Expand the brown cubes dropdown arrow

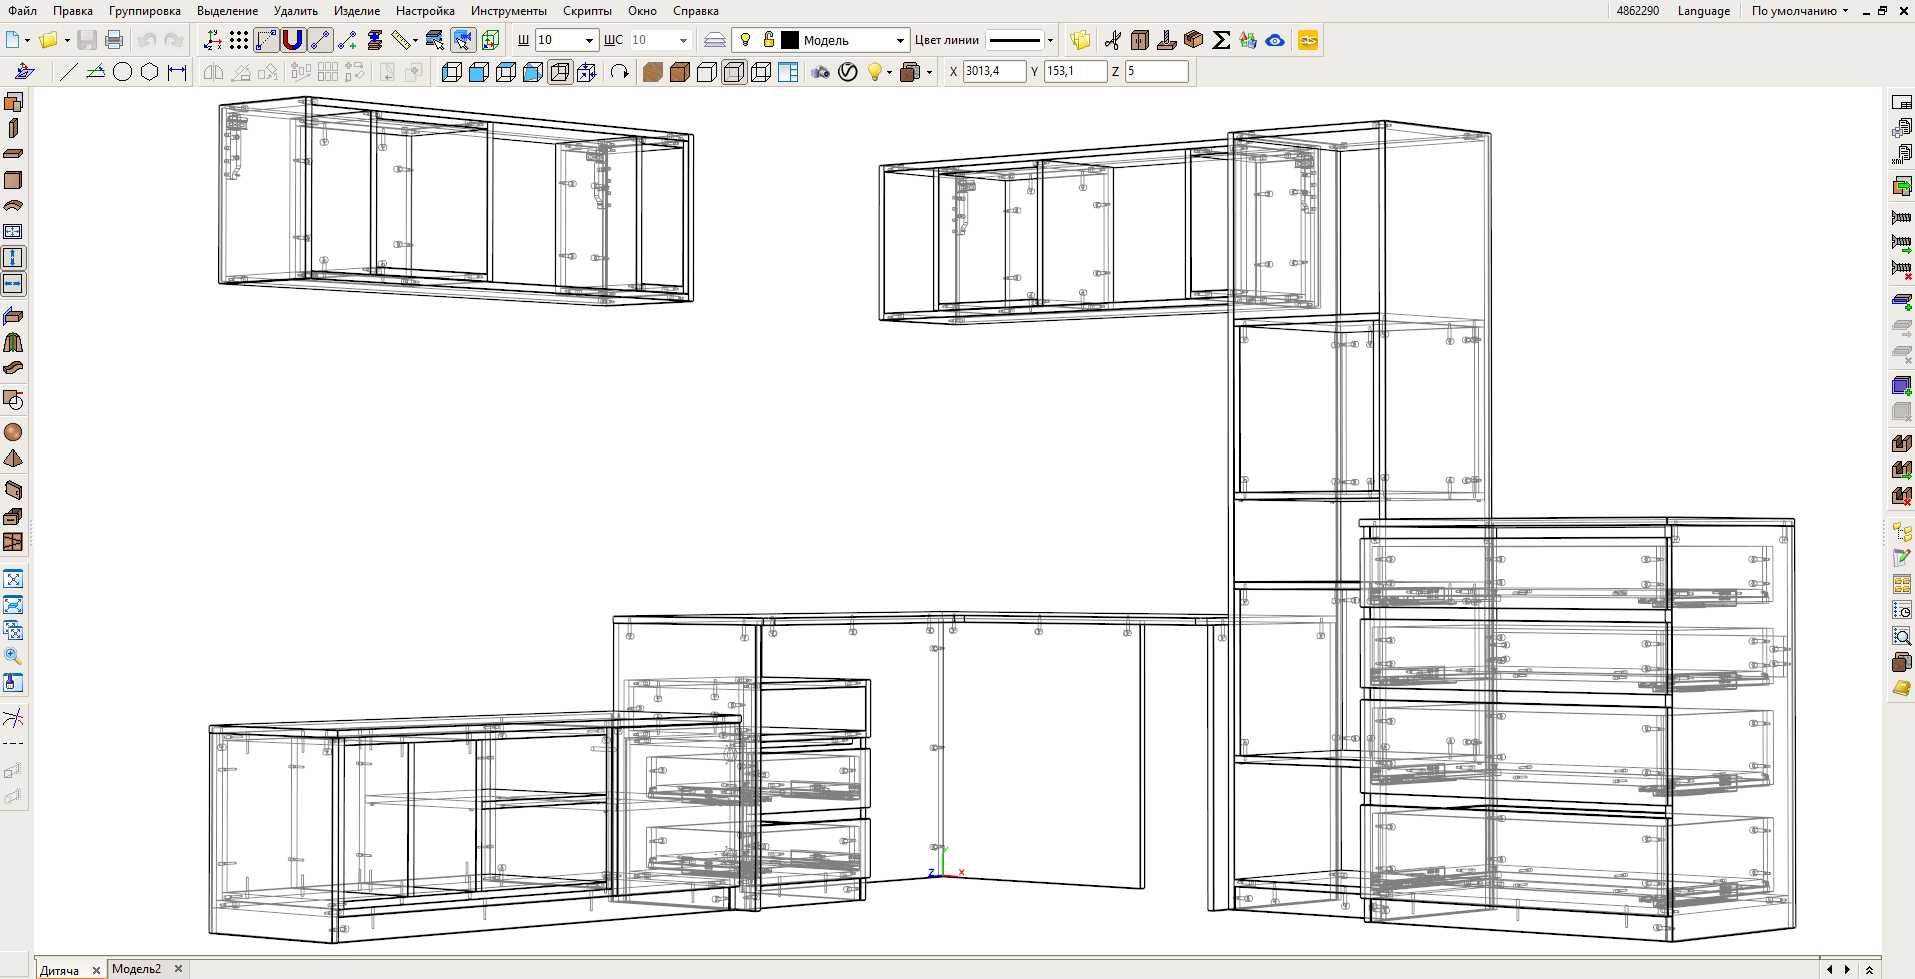coord(929,72)
